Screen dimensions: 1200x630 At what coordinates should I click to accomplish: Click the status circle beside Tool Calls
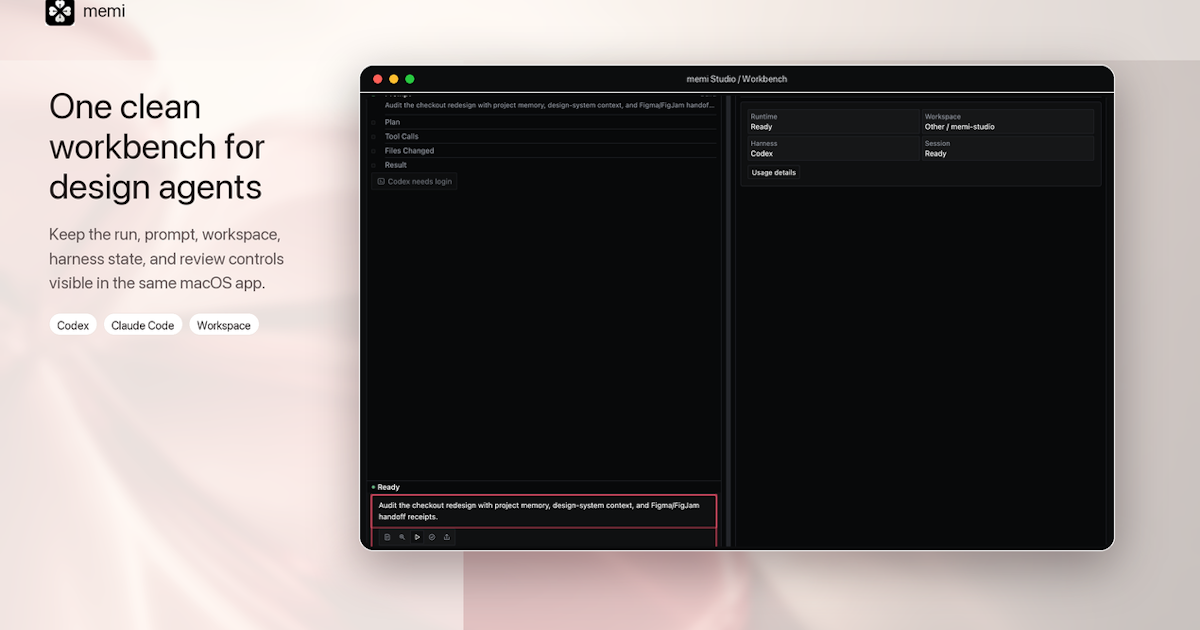(x=374, y=136)
